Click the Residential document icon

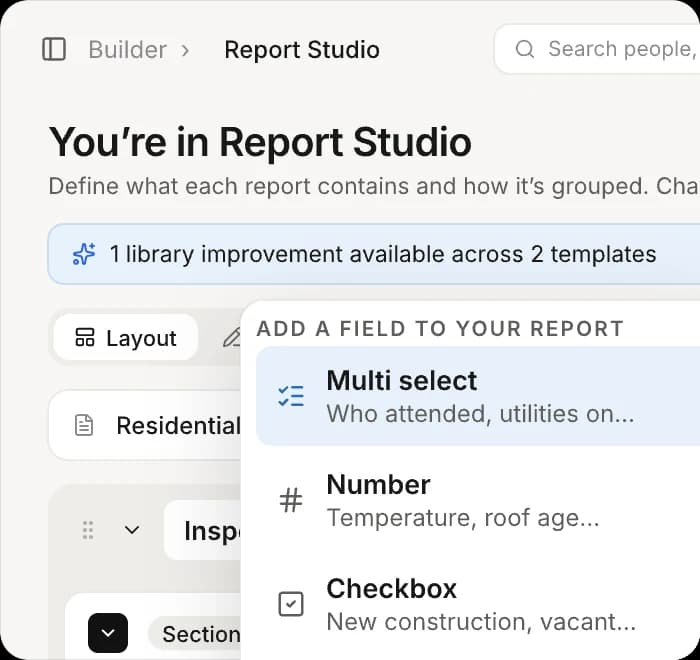[x=84, y=425]
